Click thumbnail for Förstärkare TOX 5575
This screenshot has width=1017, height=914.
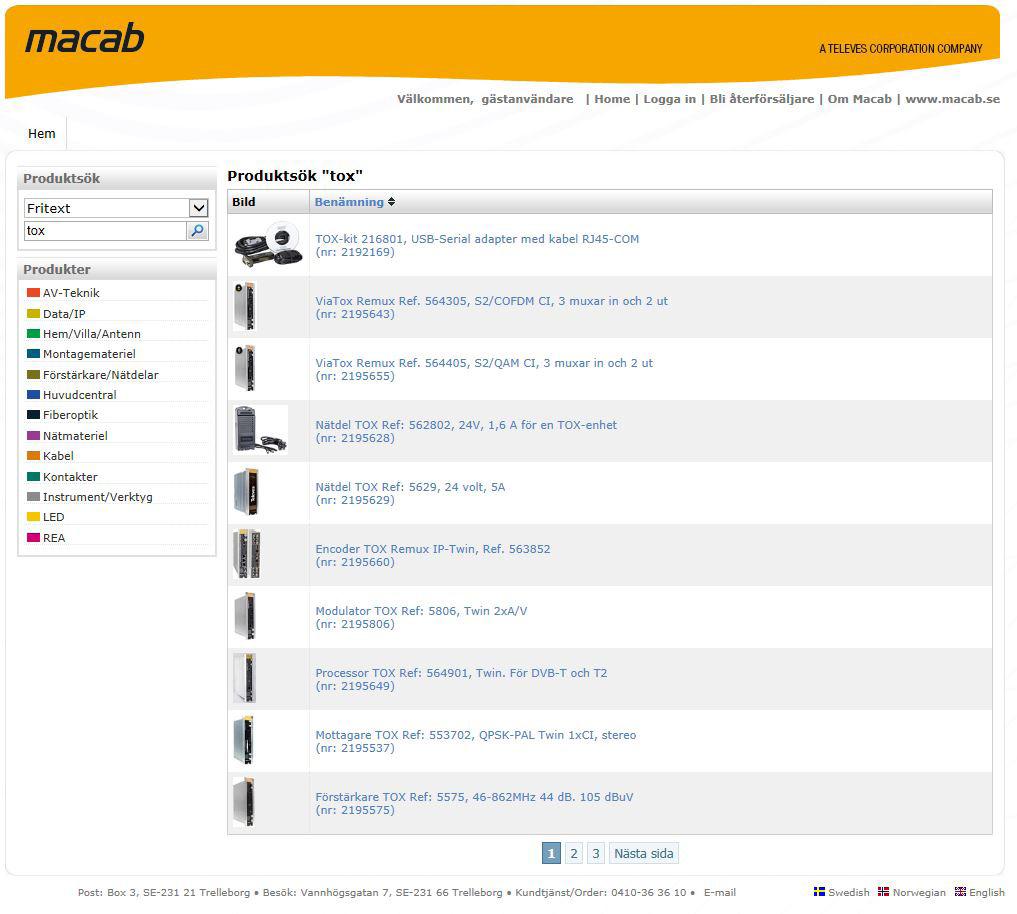[245, 802]
